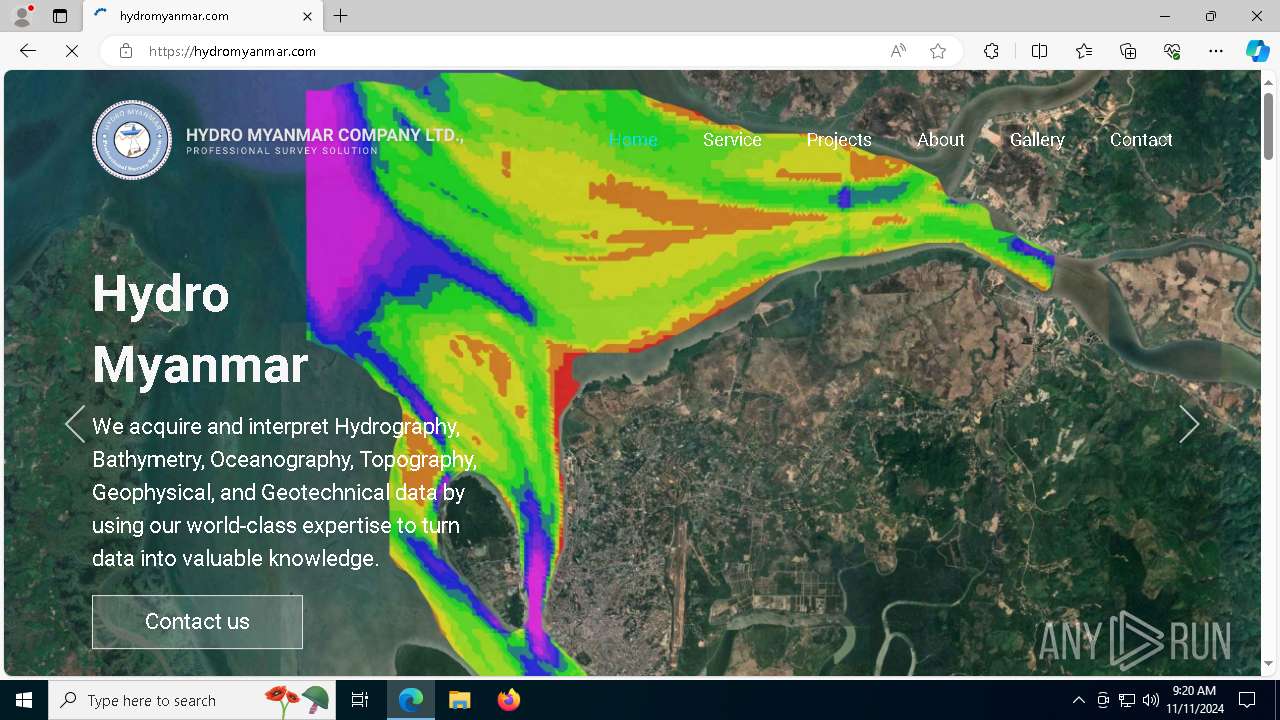Click the scrollbar down arrow

click(x=1268, y=664)
